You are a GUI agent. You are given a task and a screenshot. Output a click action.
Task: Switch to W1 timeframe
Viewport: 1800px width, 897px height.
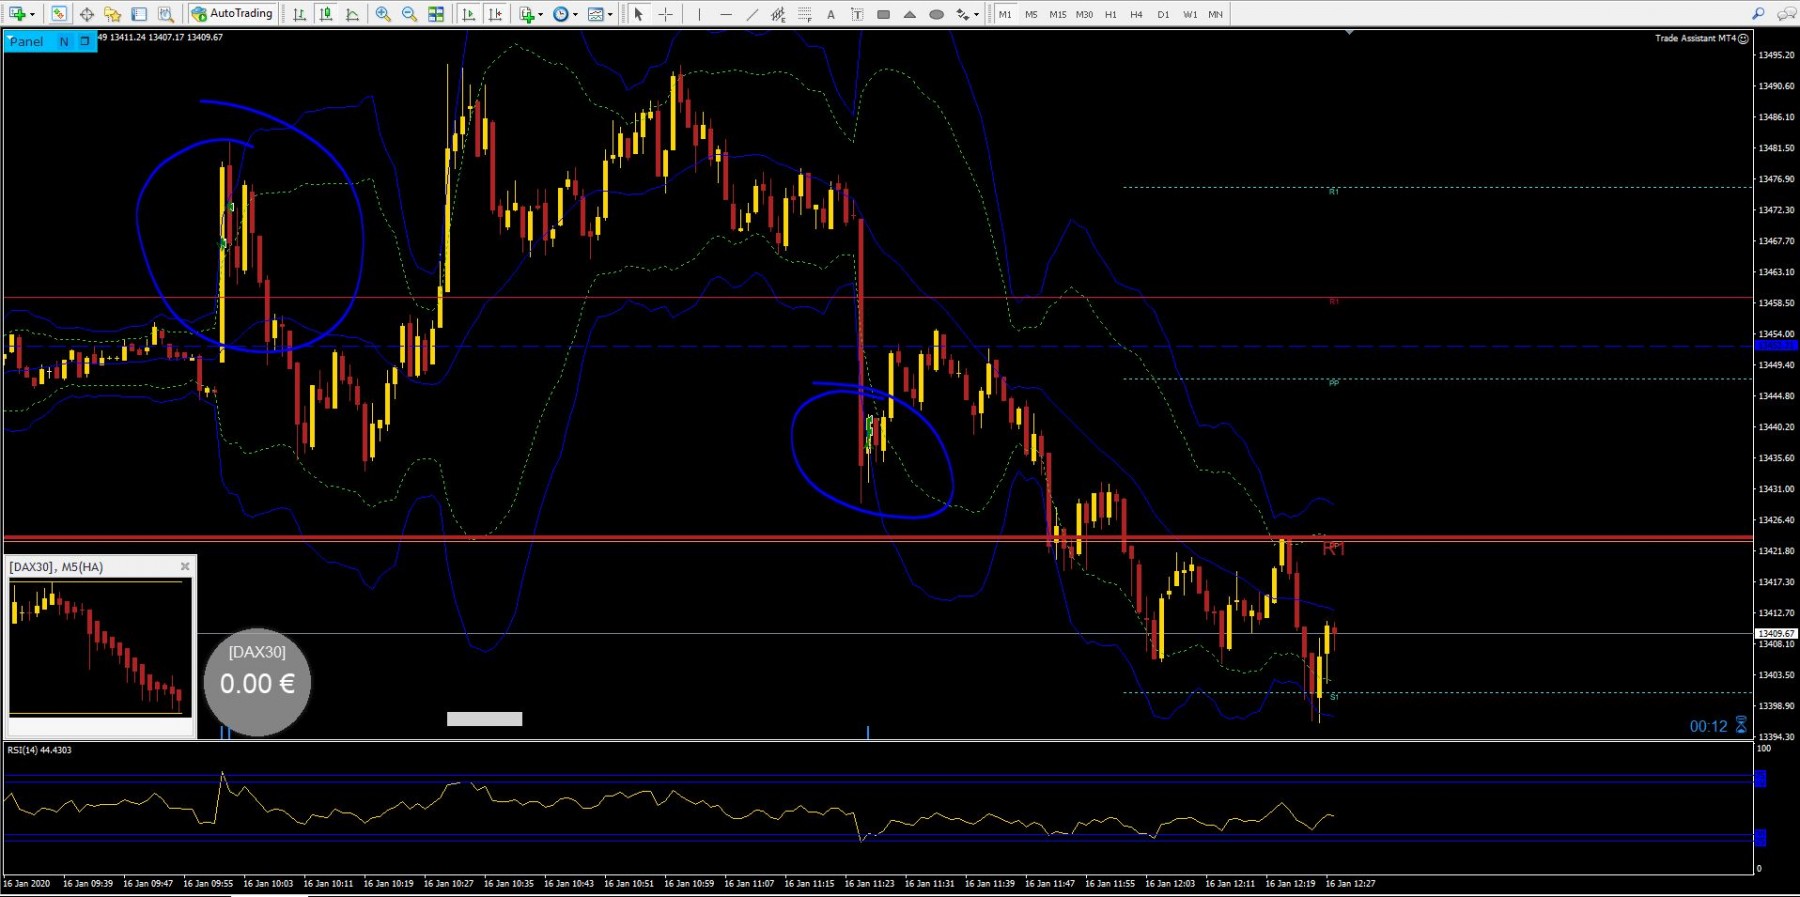[x=1190, y=14]
